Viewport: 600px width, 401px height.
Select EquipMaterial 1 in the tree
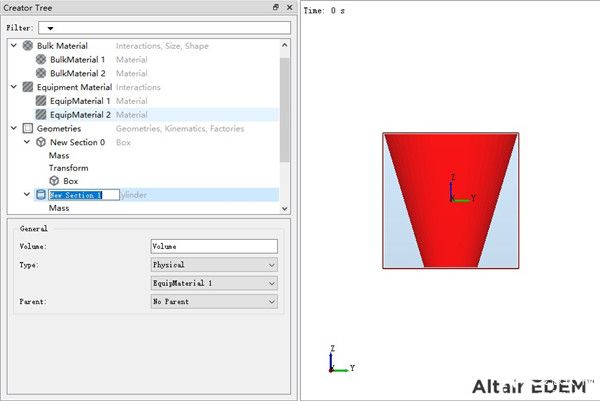(x=80, y=101)
